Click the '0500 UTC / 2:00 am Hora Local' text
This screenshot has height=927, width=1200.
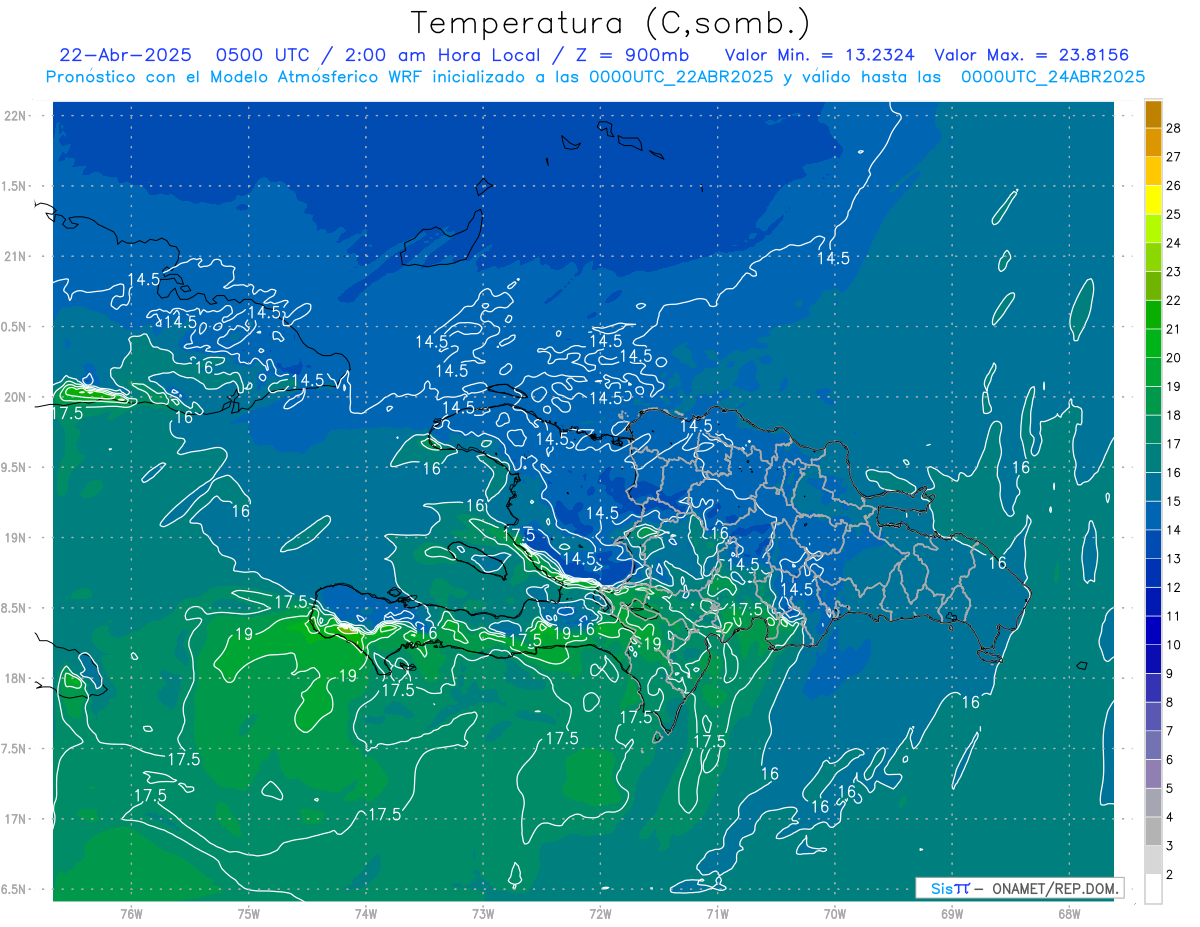378,55
